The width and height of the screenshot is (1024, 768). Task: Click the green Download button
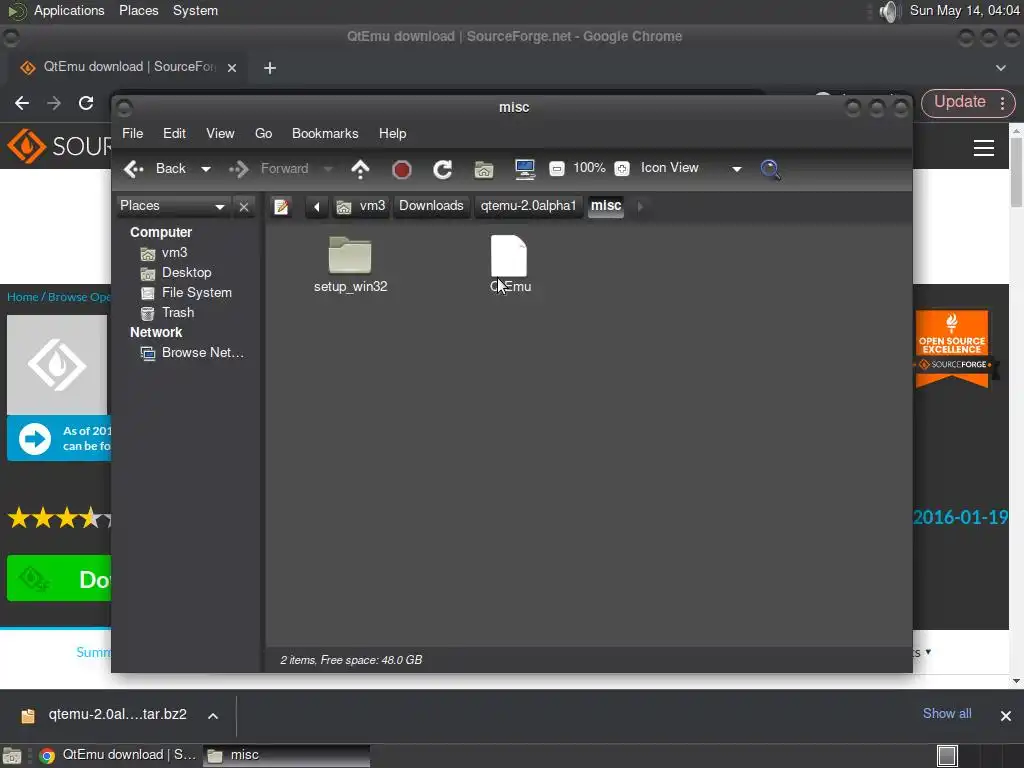[59, 579]
